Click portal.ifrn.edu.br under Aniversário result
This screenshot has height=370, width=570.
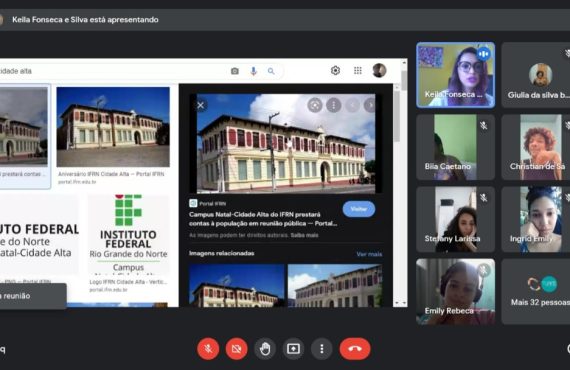77,182
